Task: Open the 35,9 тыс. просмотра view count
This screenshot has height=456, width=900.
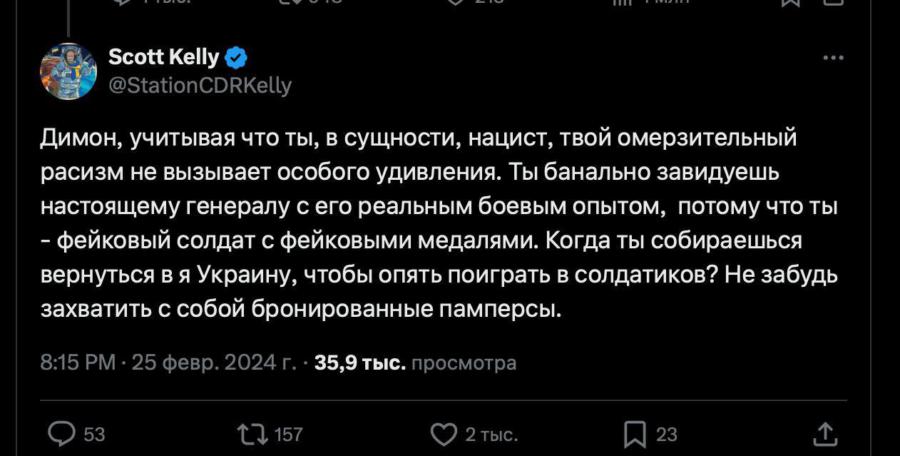Action: pyautogui.click(x=415, y=363)
